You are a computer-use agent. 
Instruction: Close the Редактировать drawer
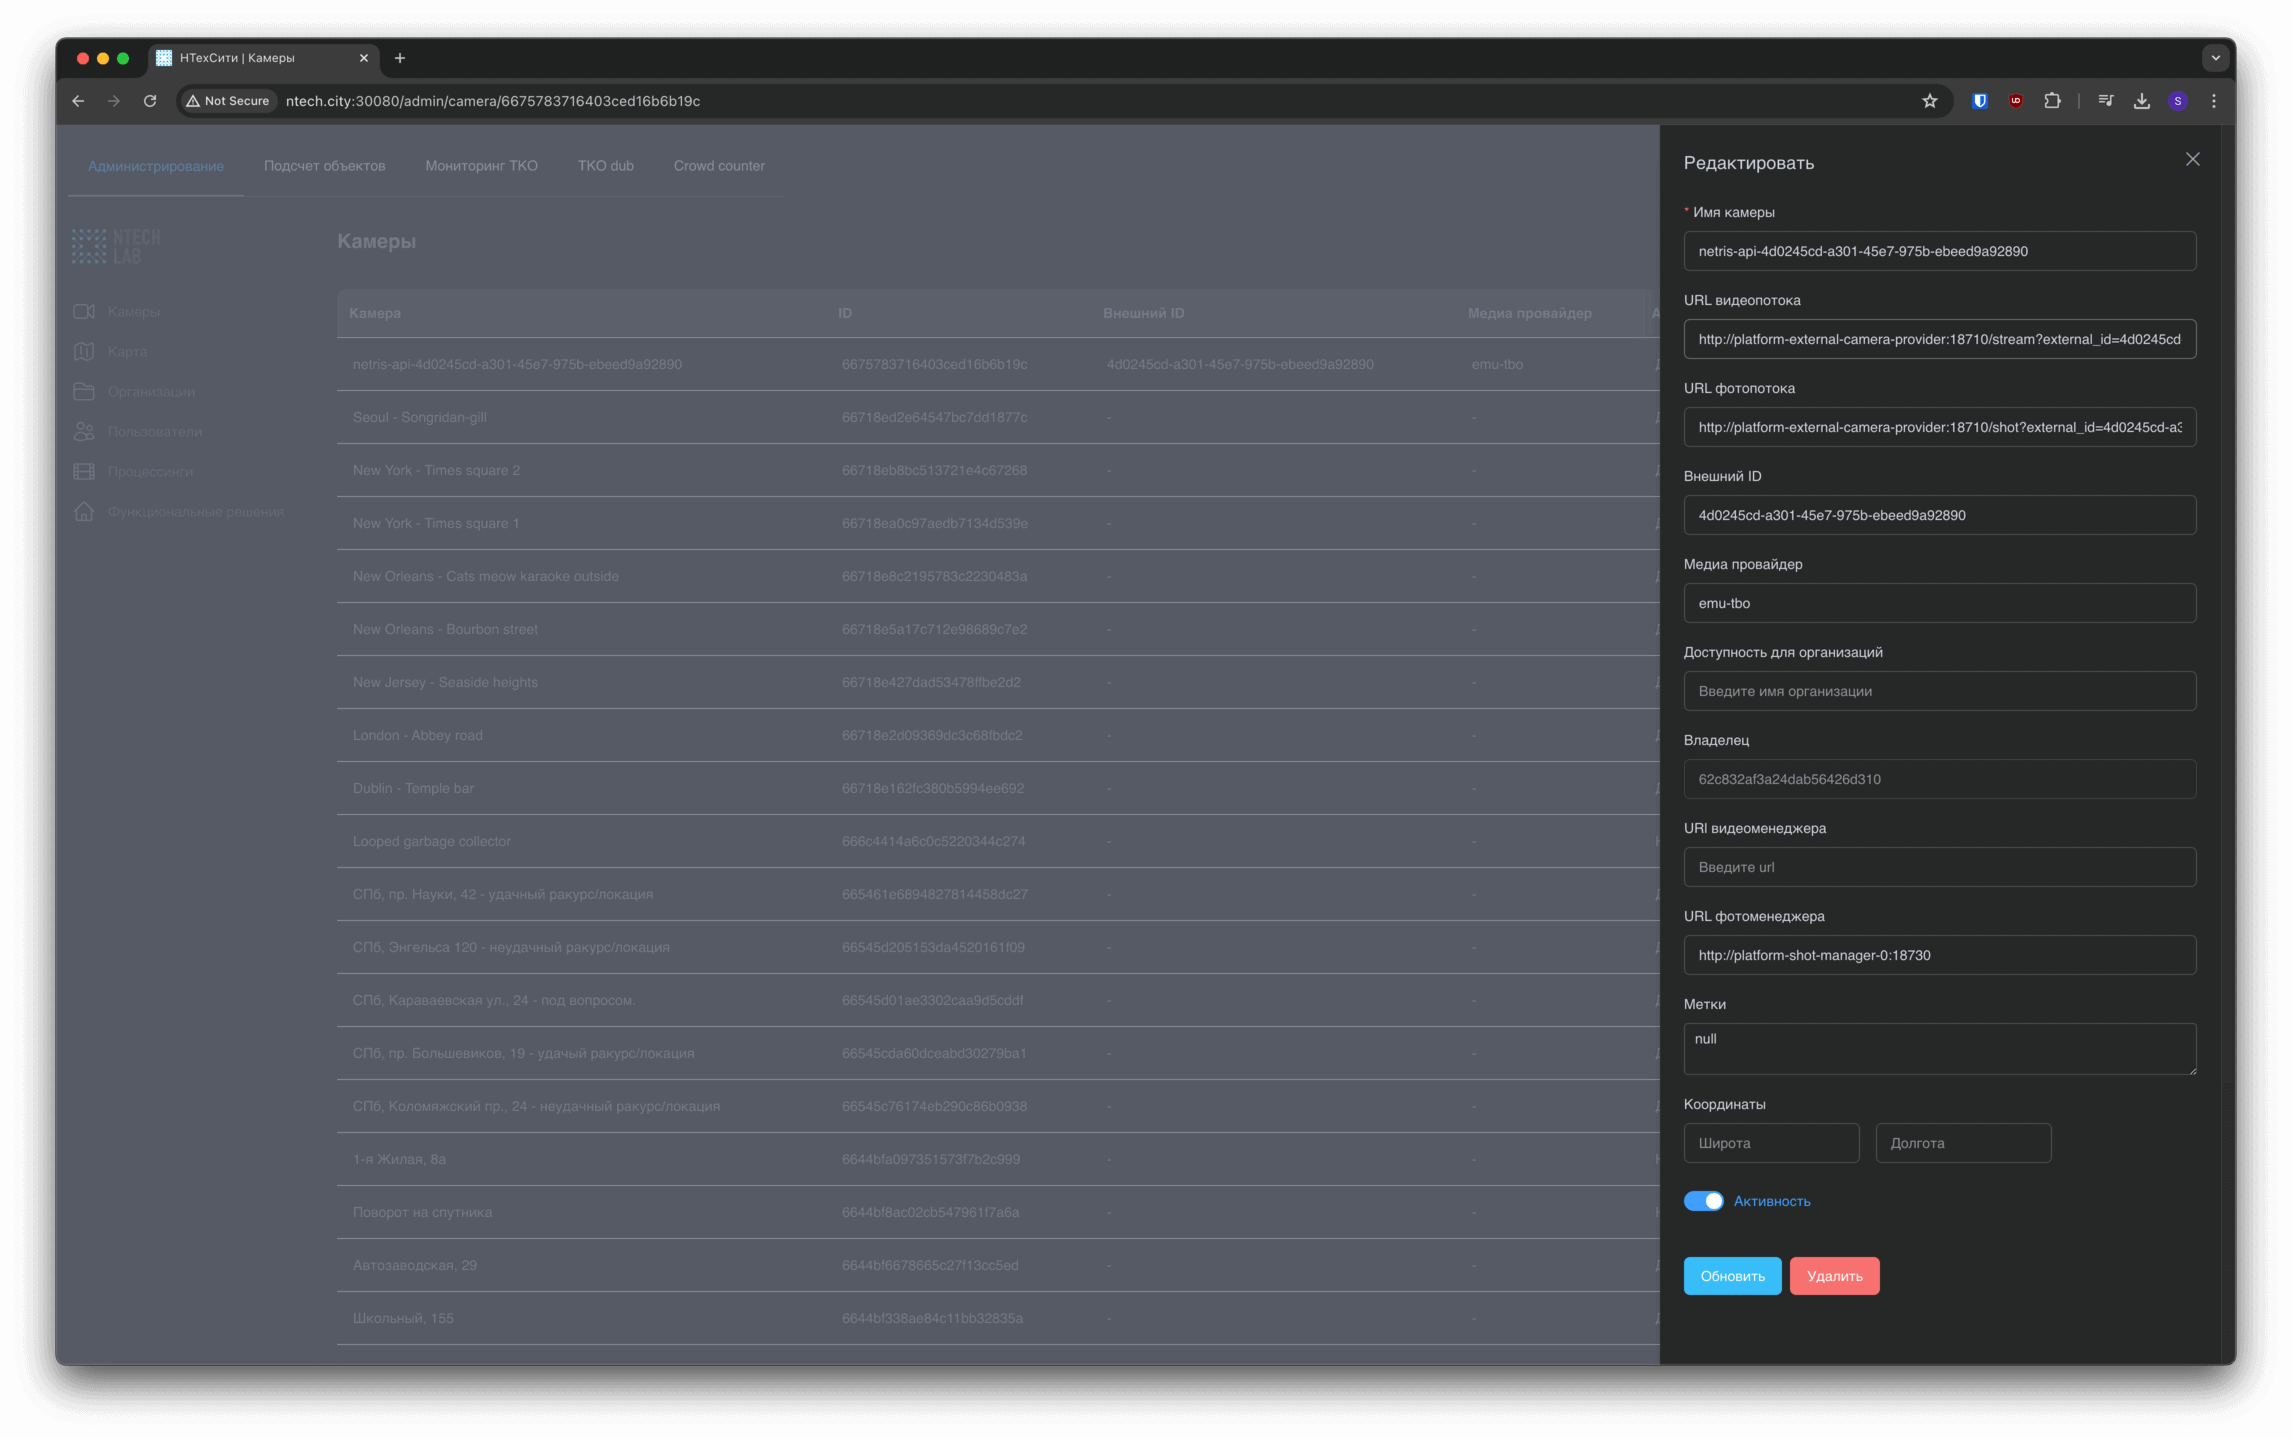[x=2192, y=160]
